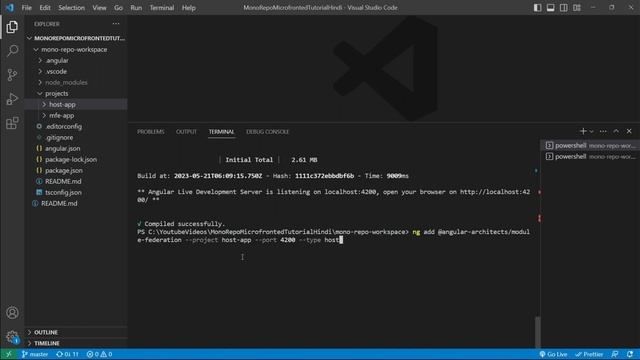Image resolution: width=640 pixels, height=360 pixels.
Task: Click Go Live in status bar
Action: (x=553, y=354)
